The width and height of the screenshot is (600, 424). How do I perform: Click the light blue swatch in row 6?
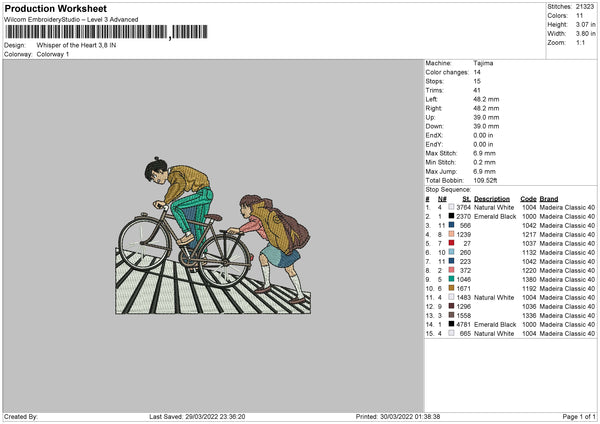tap(452, 252)
